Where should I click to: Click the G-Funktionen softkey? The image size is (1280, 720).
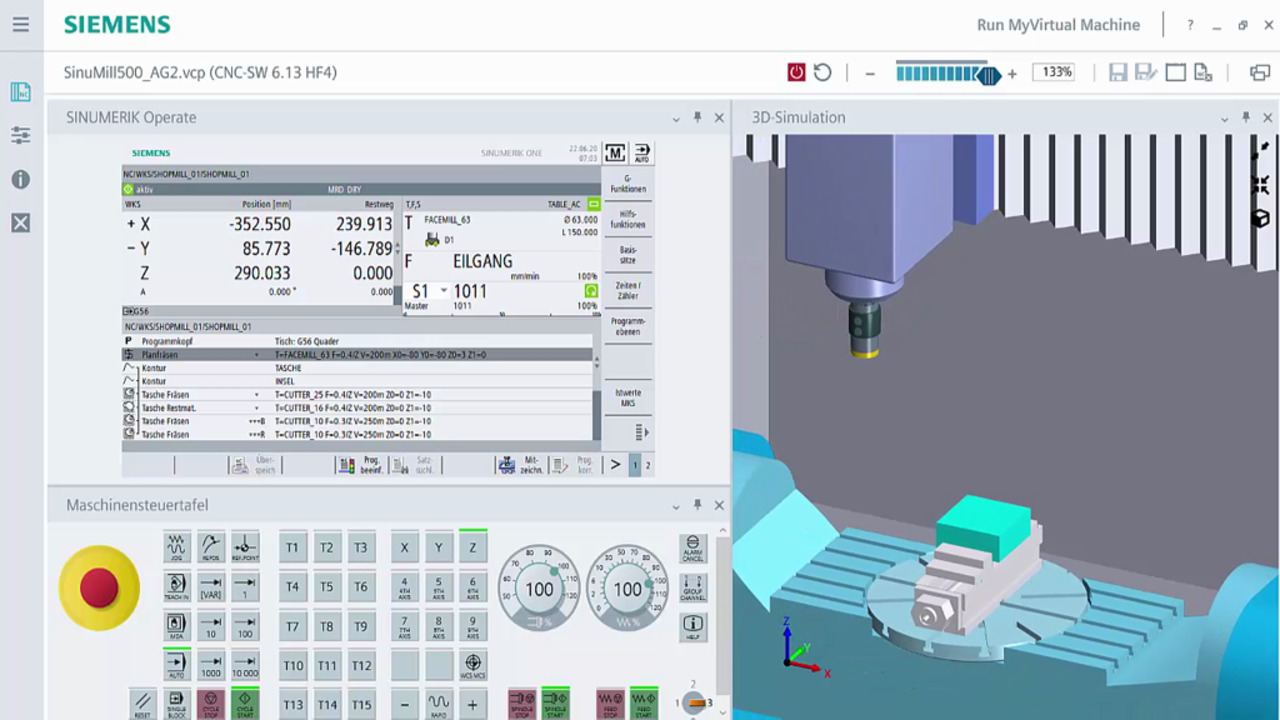click(x=628, y=183)
